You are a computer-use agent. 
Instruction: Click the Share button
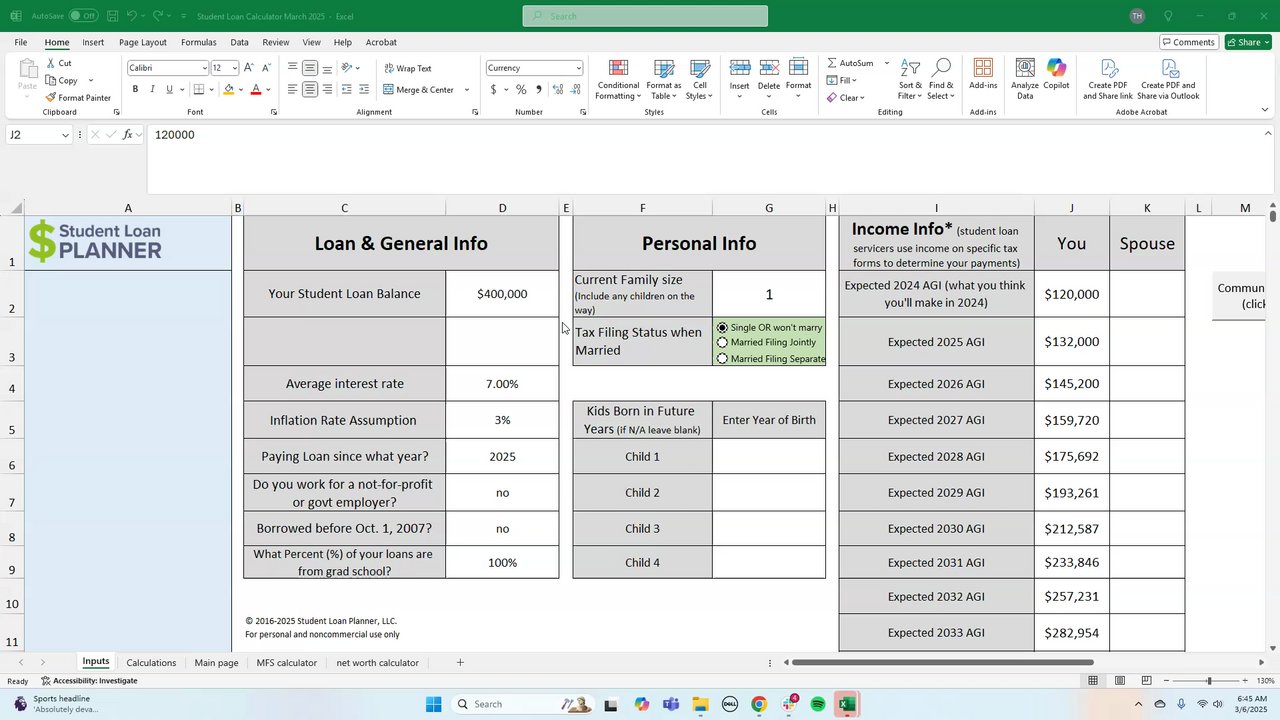pyautogui.click(x=1244, y=42)
